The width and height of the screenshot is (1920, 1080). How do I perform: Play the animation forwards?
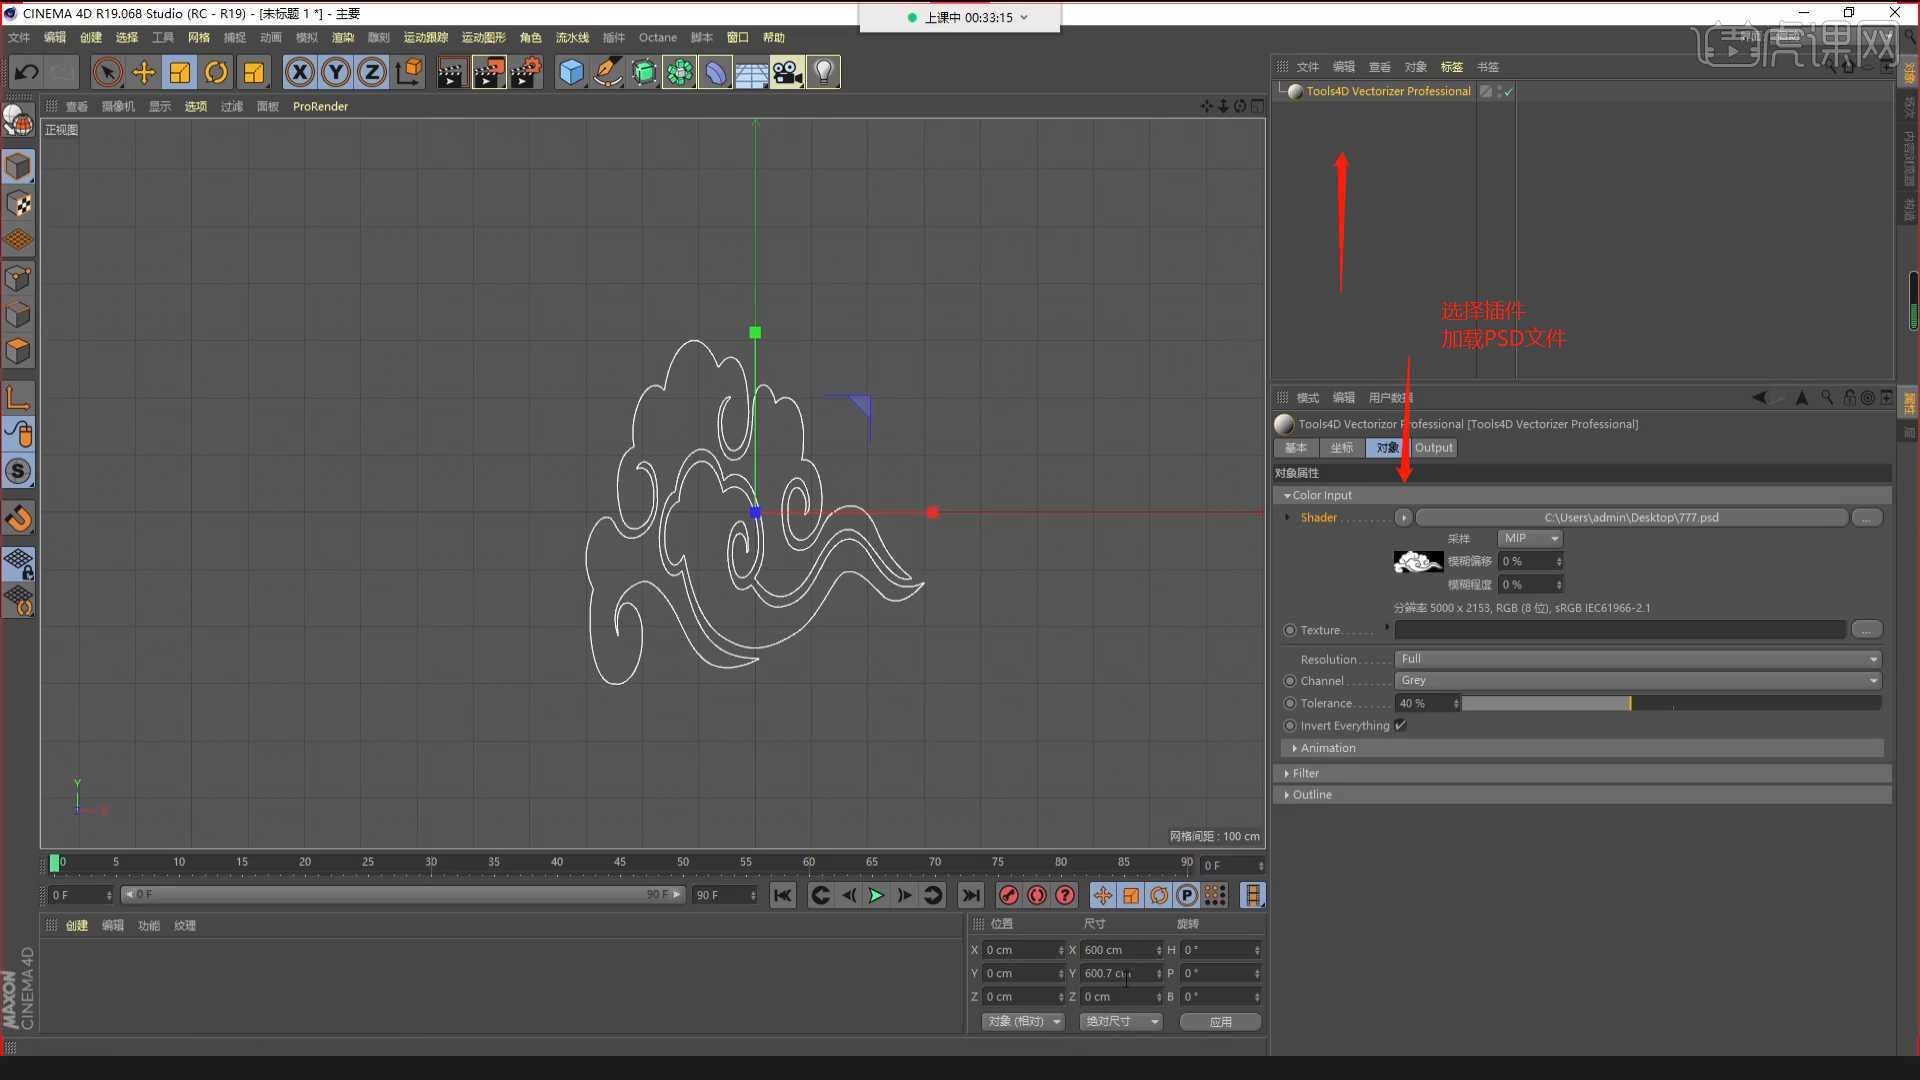point(876,895)
